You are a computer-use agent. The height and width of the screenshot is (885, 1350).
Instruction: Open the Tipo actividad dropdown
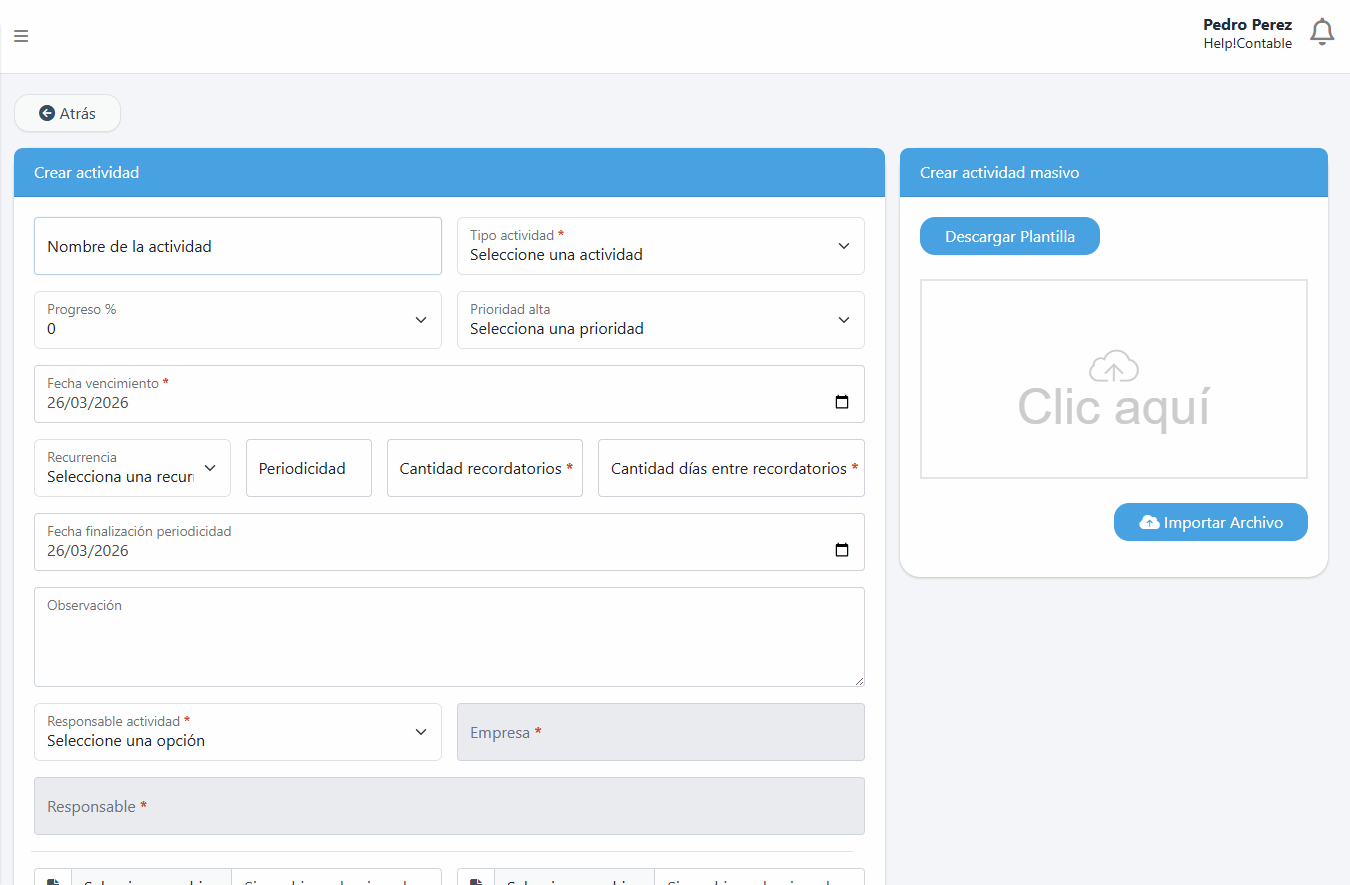point(661,246)
